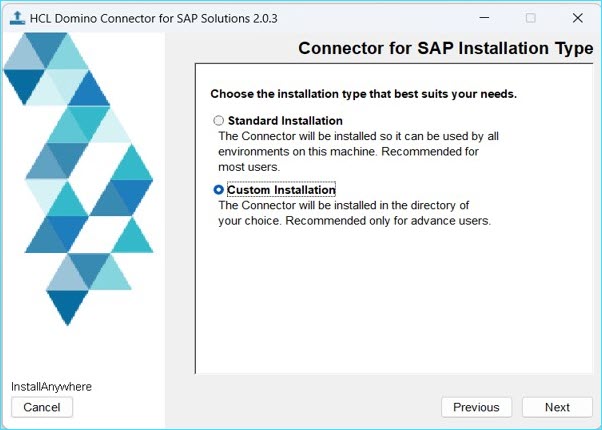This screenshot has height=430, width=602.
Task: Click the HCL installer icon in title bar
Action: pyautogui.click(x=18, y=18)
